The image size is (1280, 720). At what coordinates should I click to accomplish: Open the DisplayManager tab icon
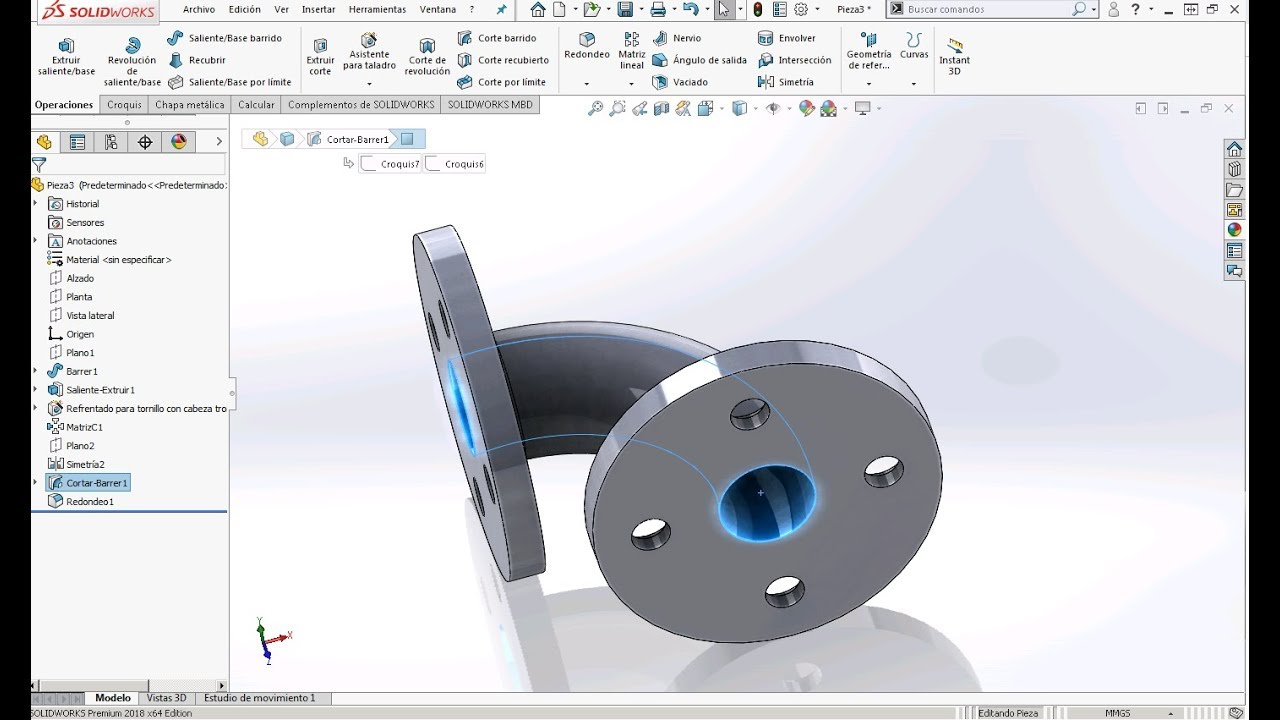(179, 142)
